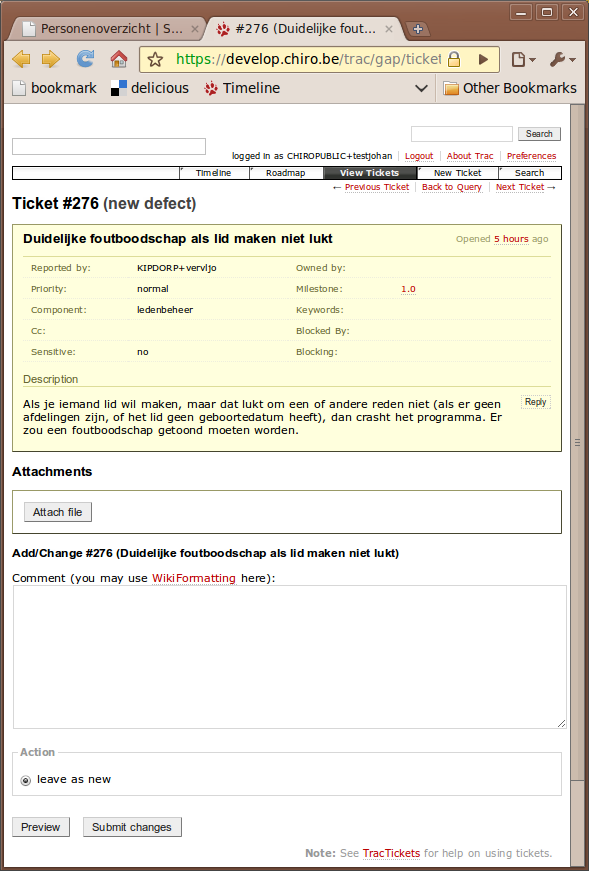Open the Timeline navigation item
Image resolution: width=589 pixels, height=871 pixels.
tap(213, 173)
